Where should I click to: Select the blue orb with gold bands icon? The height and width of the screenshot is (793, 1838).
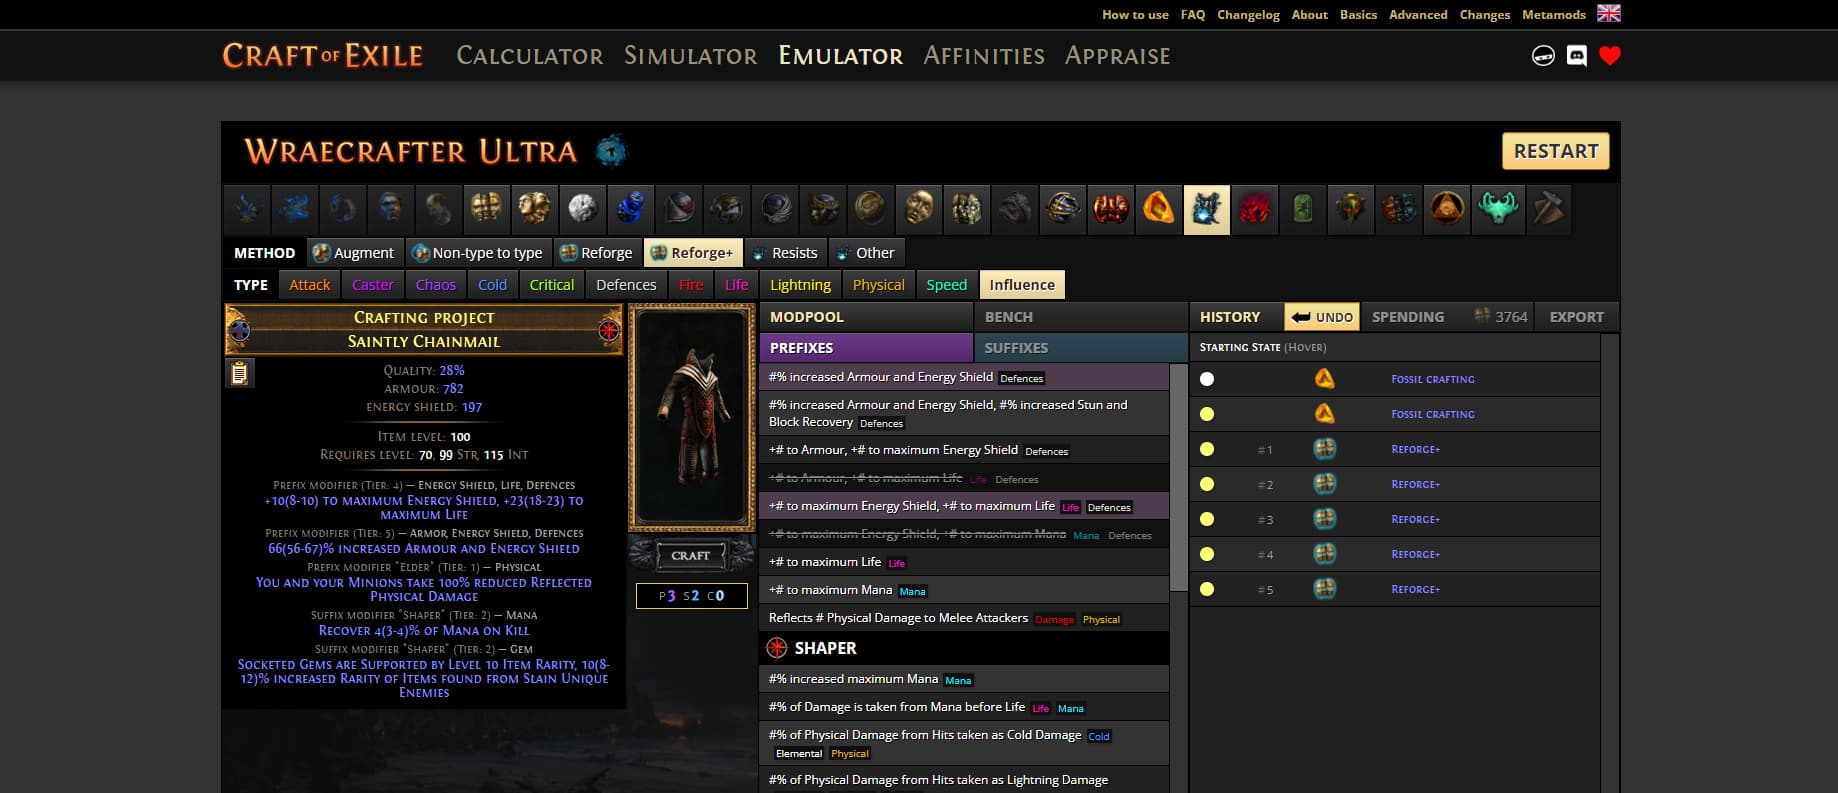(1063, 209)
